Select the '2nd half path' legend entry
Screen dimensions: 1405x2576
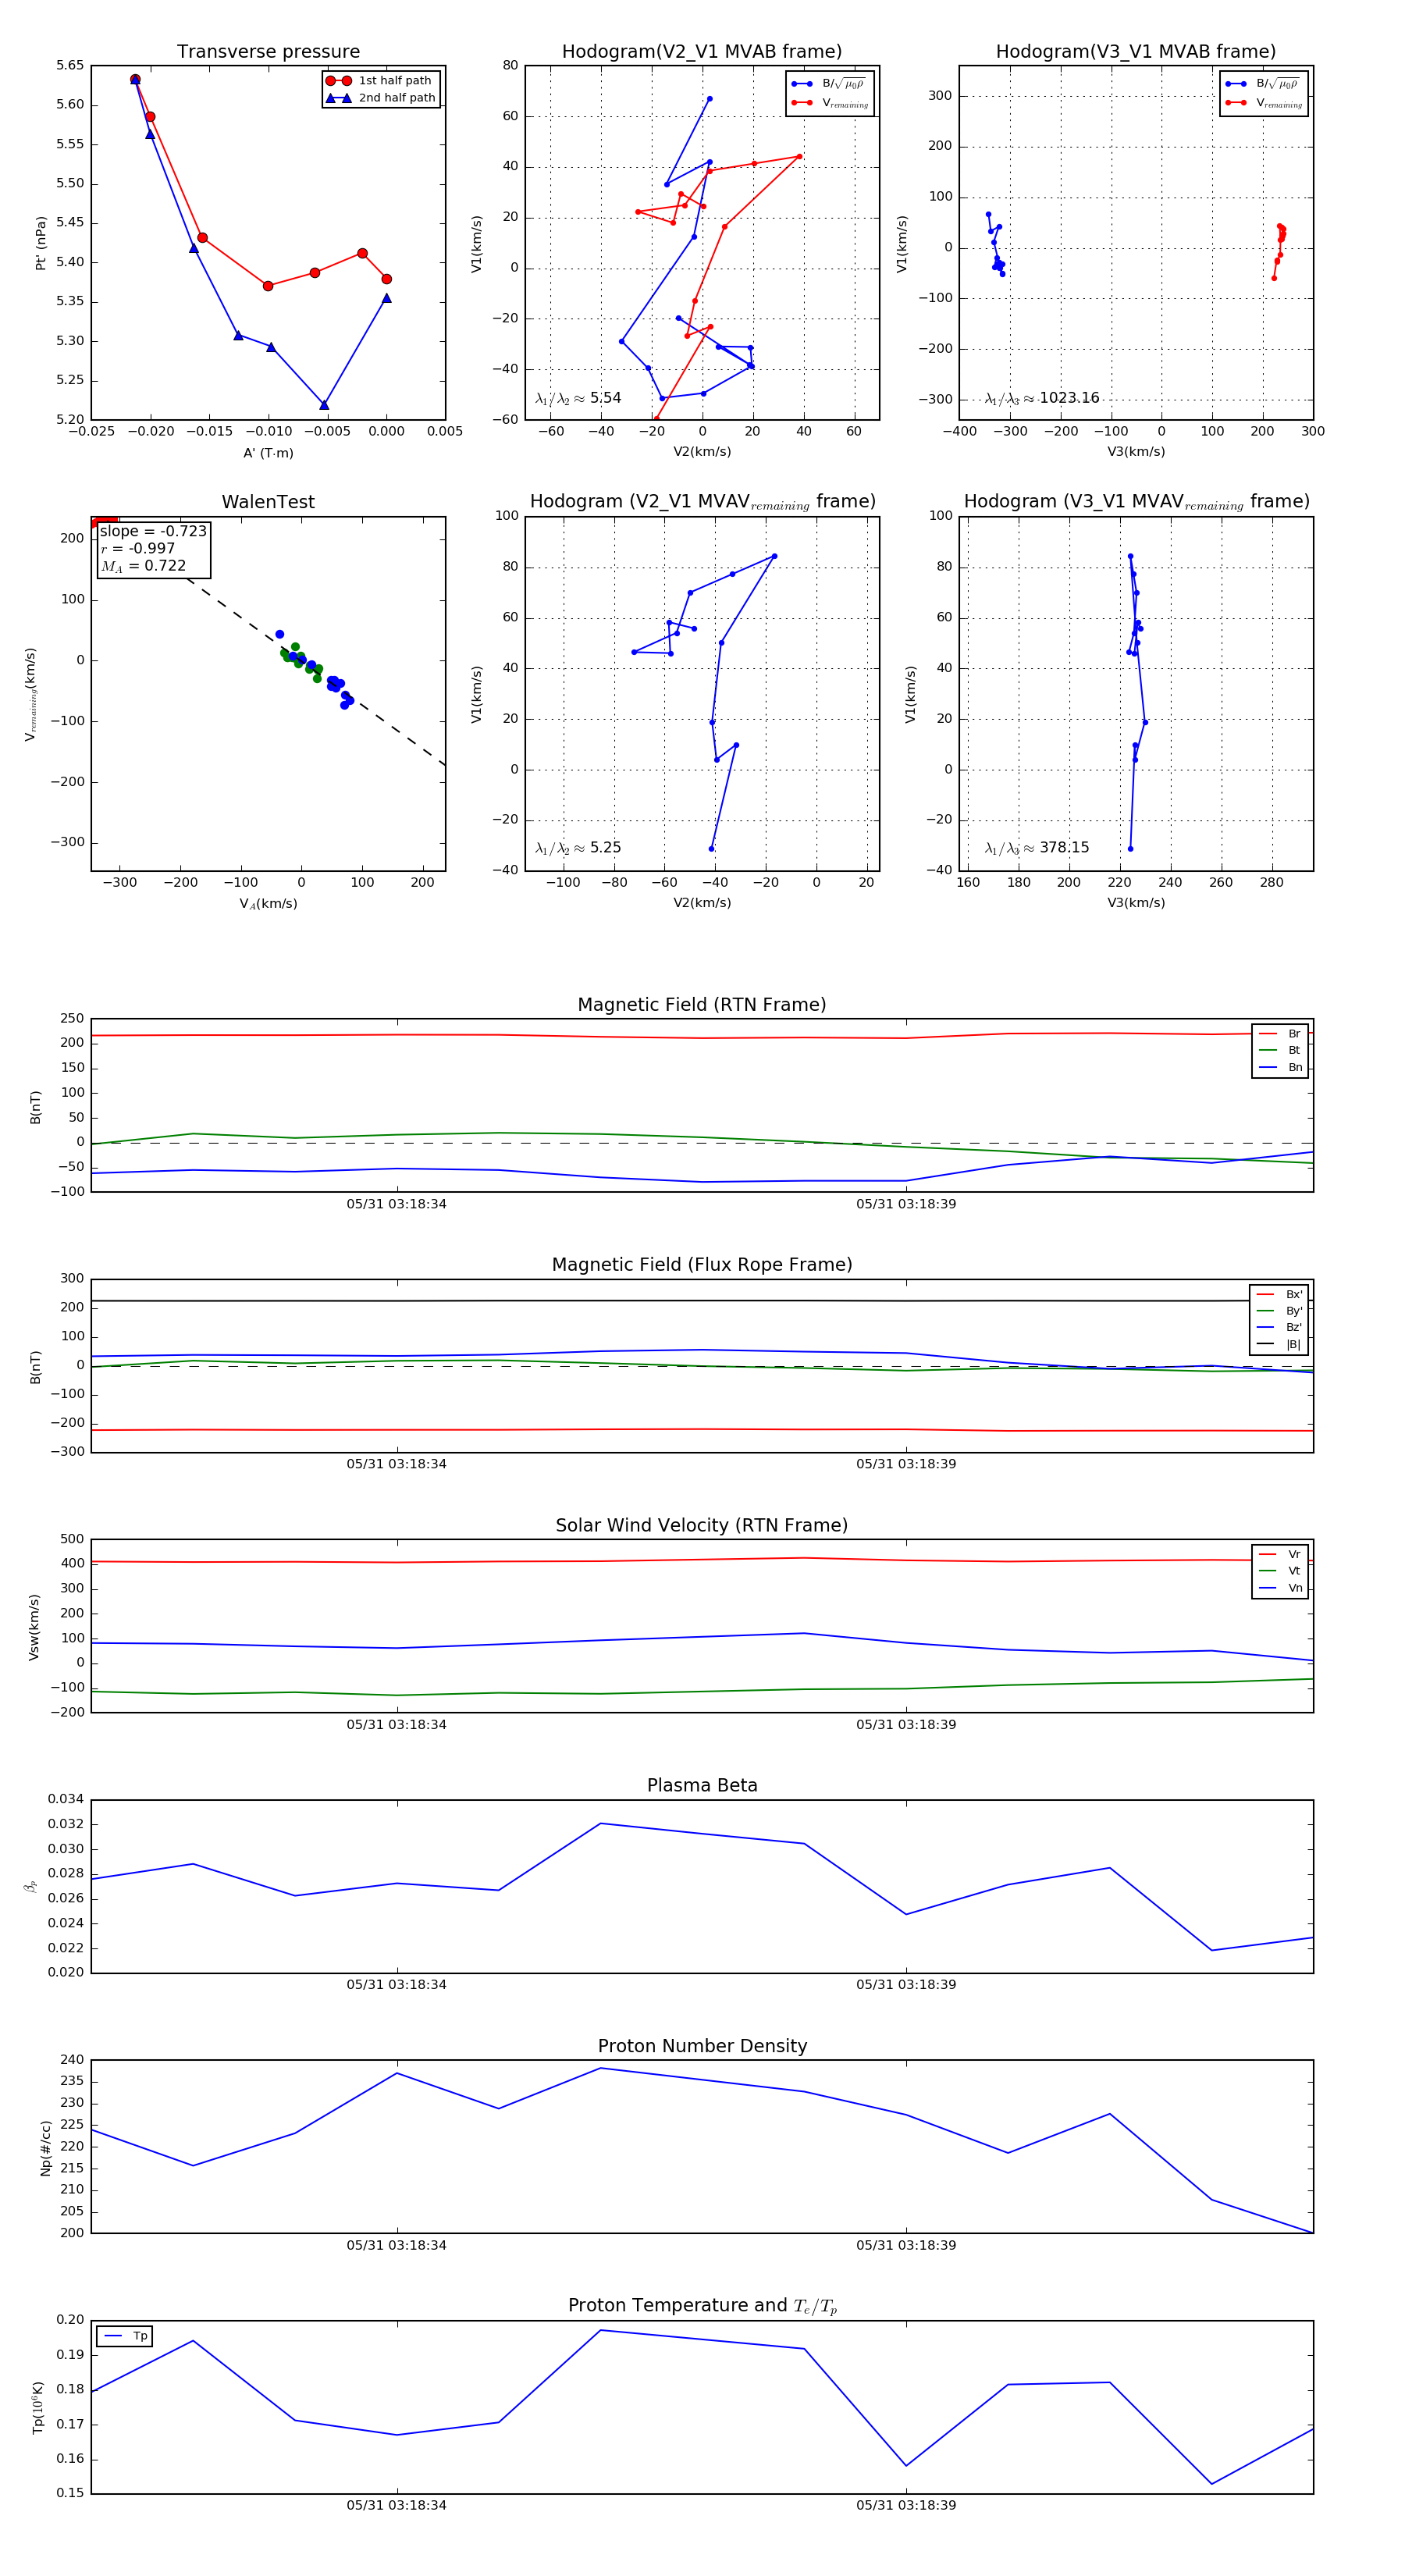pyautogui.click(x=380, y=98)
